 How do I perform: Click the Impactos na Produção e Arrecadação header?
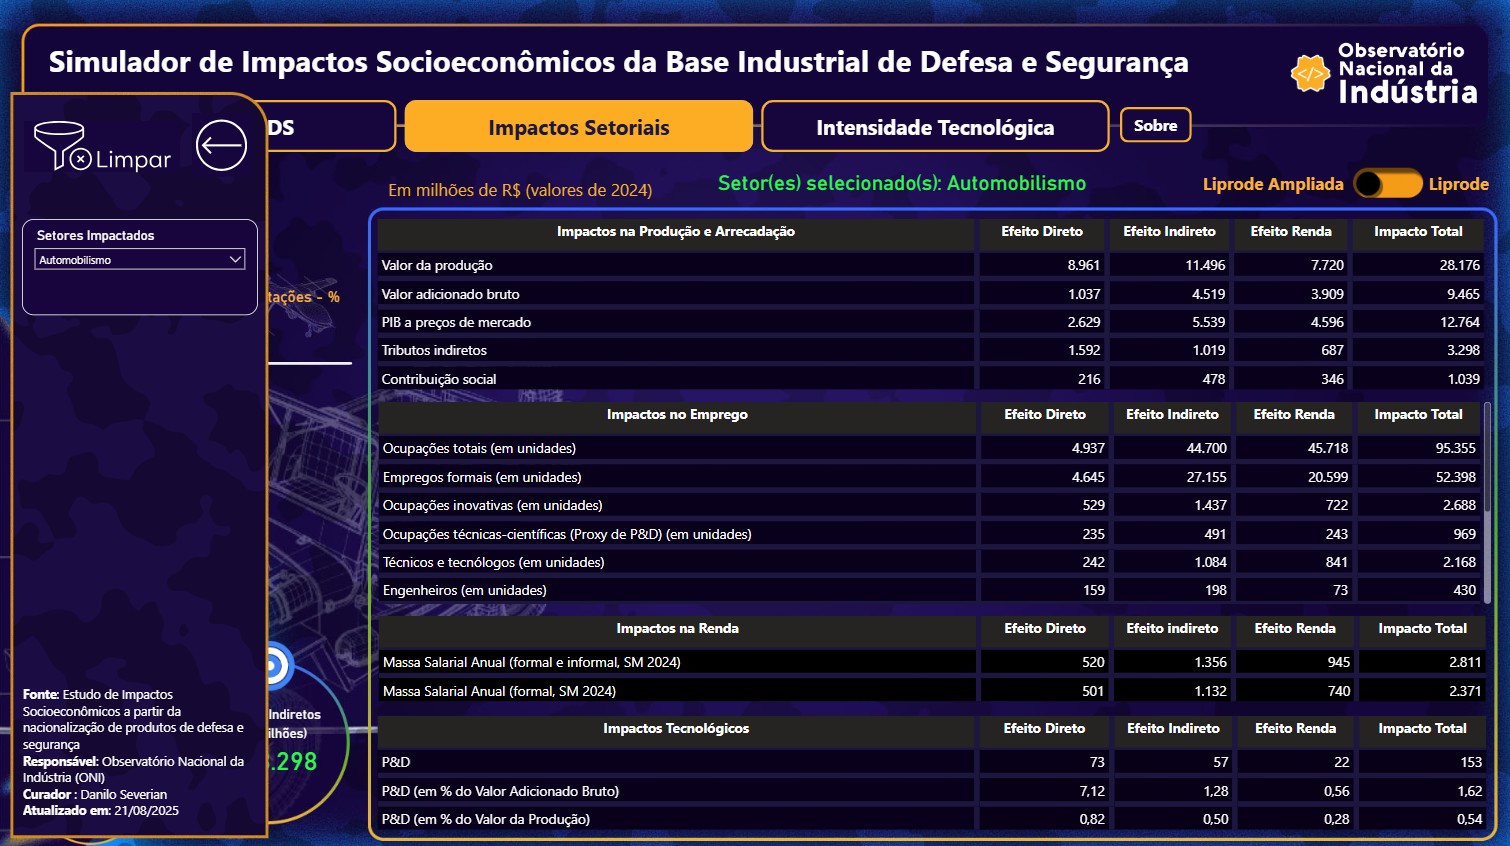point(675,232)
